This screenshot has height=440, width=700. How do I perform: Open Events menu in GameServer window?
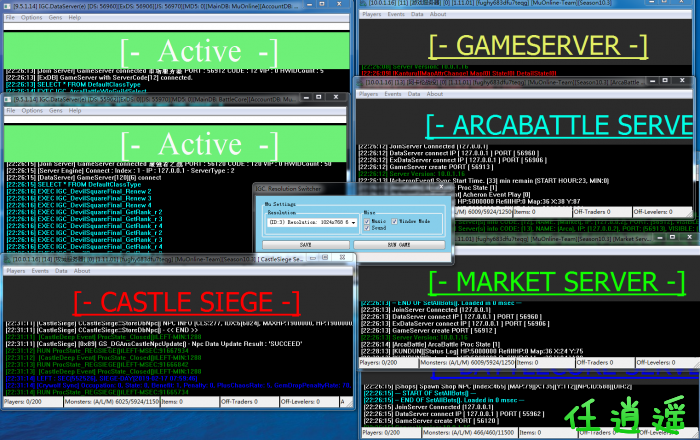coord(396,14)
